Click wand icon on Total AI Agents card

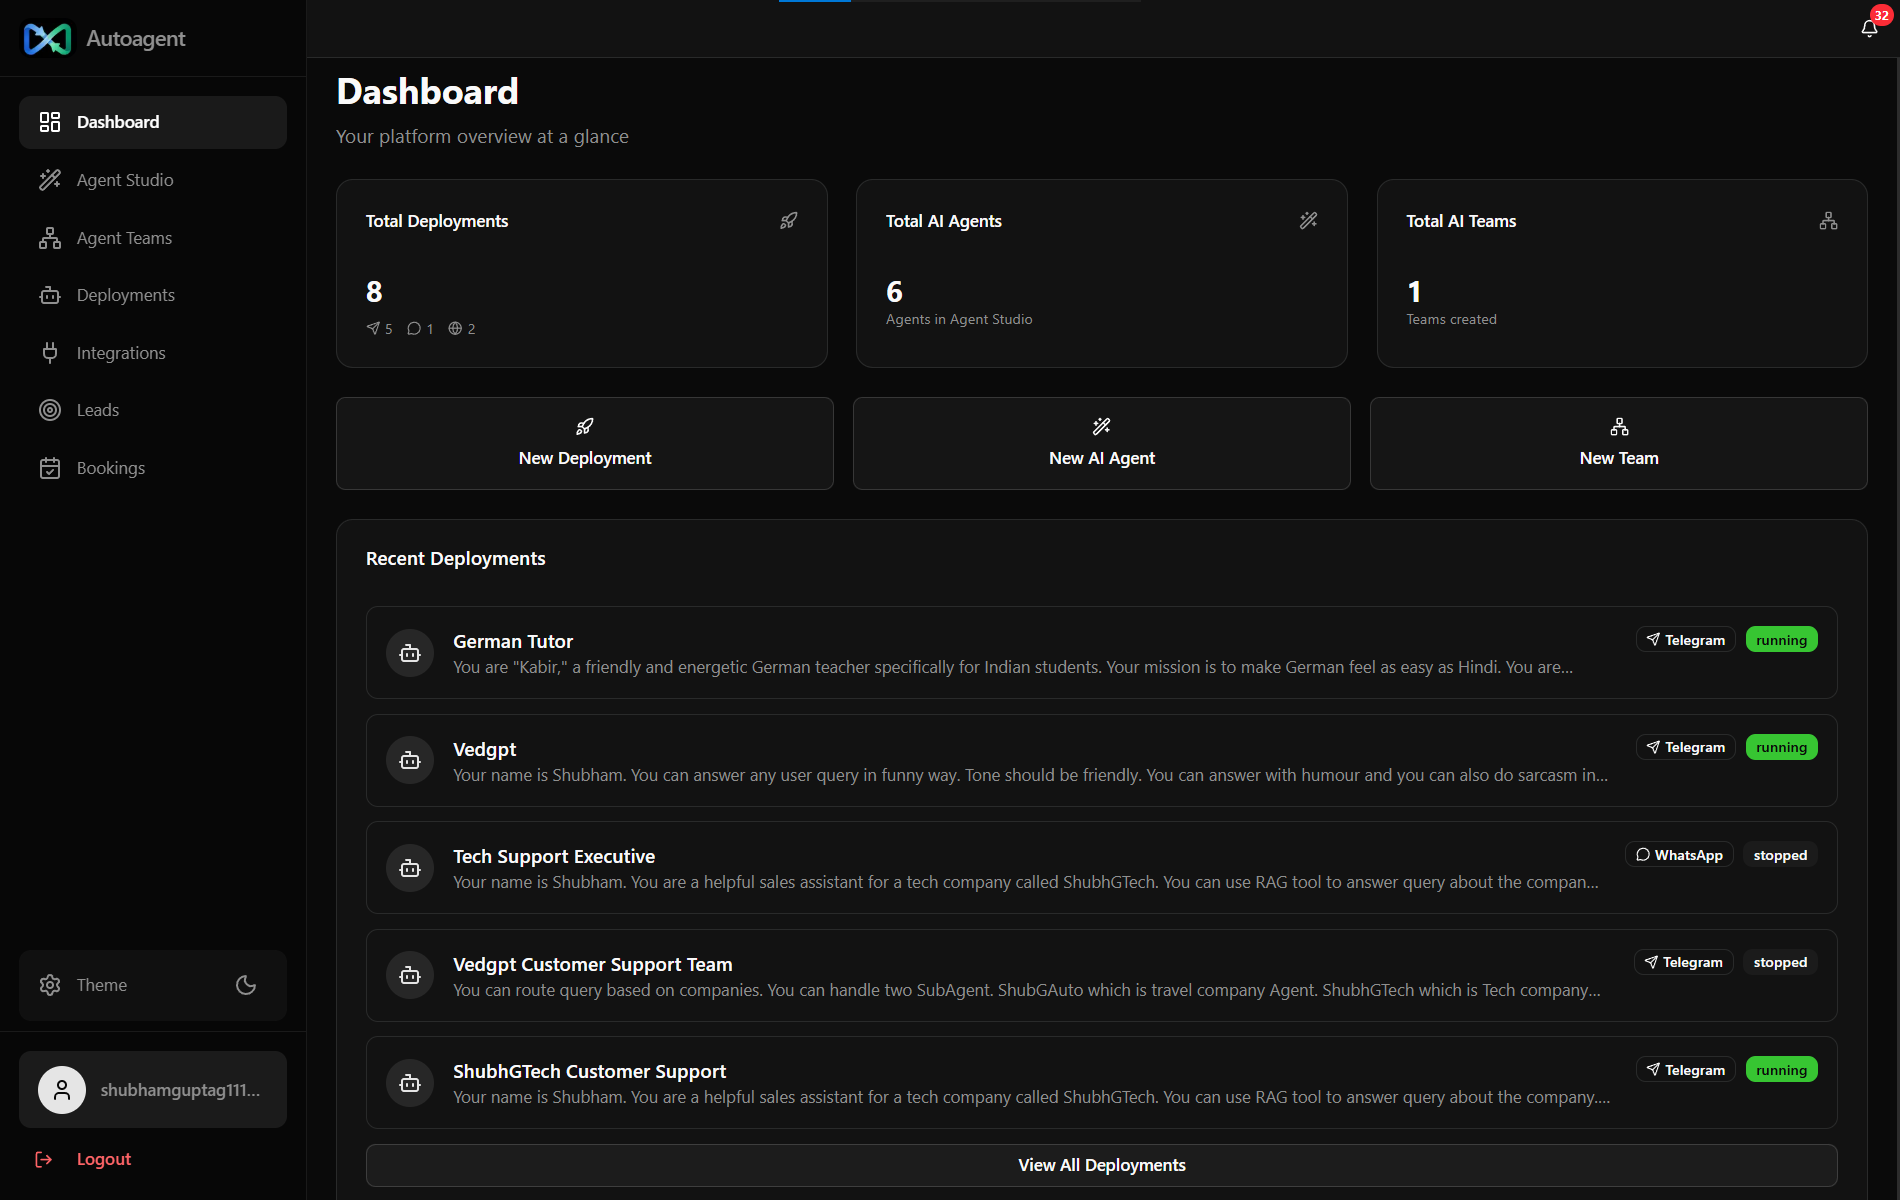click(x=1308, y=220)
